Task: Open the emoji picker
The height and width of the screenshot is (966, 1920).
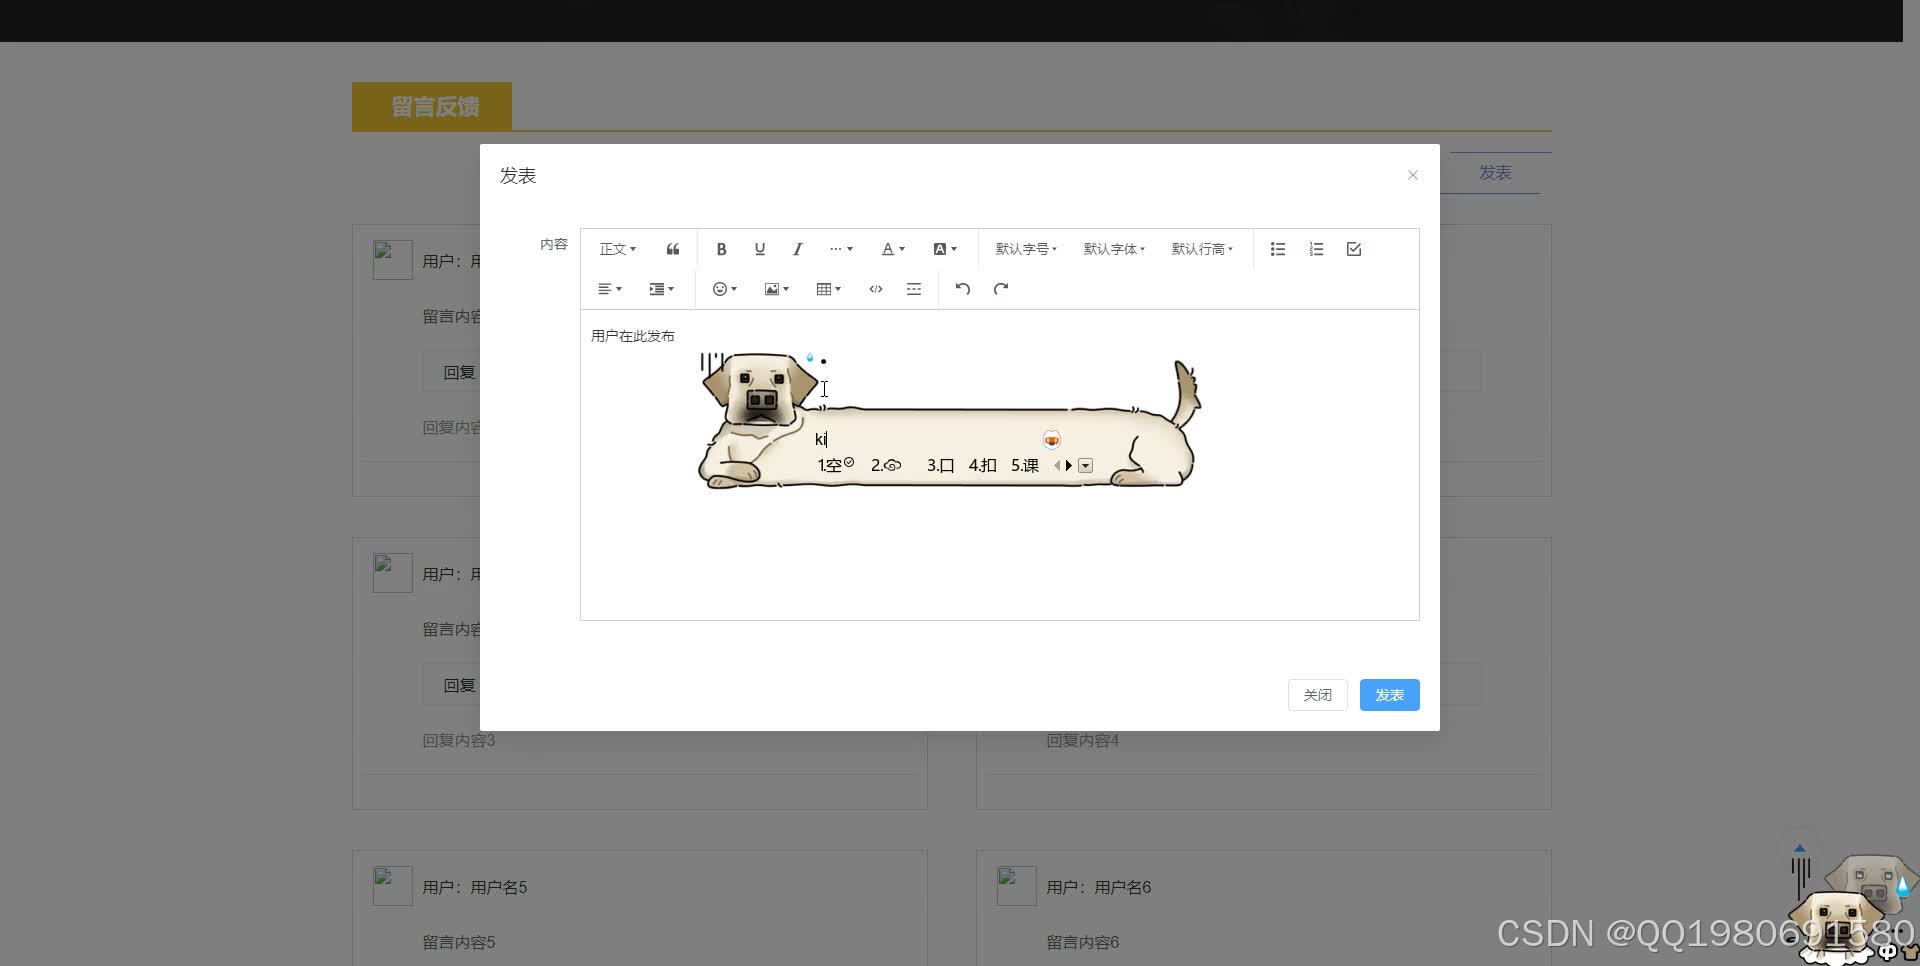Action: pyautogui.click(x=725, y=289)
